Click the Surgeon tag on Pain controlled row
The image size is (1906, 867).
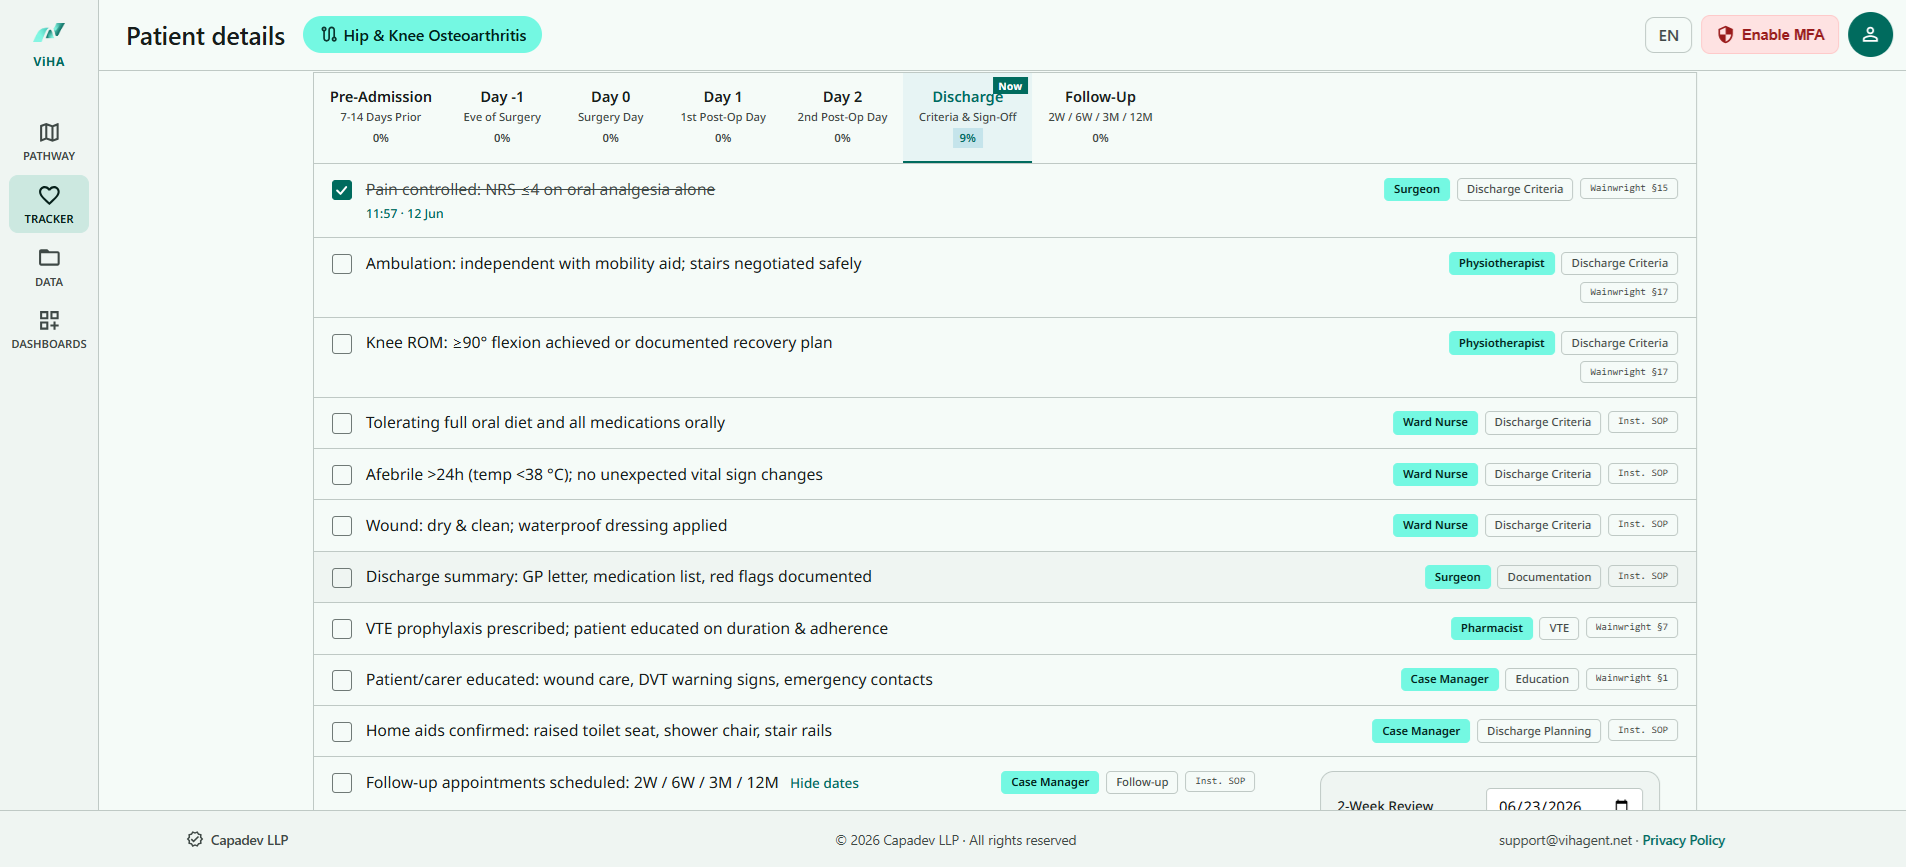tap(1416, 189)
